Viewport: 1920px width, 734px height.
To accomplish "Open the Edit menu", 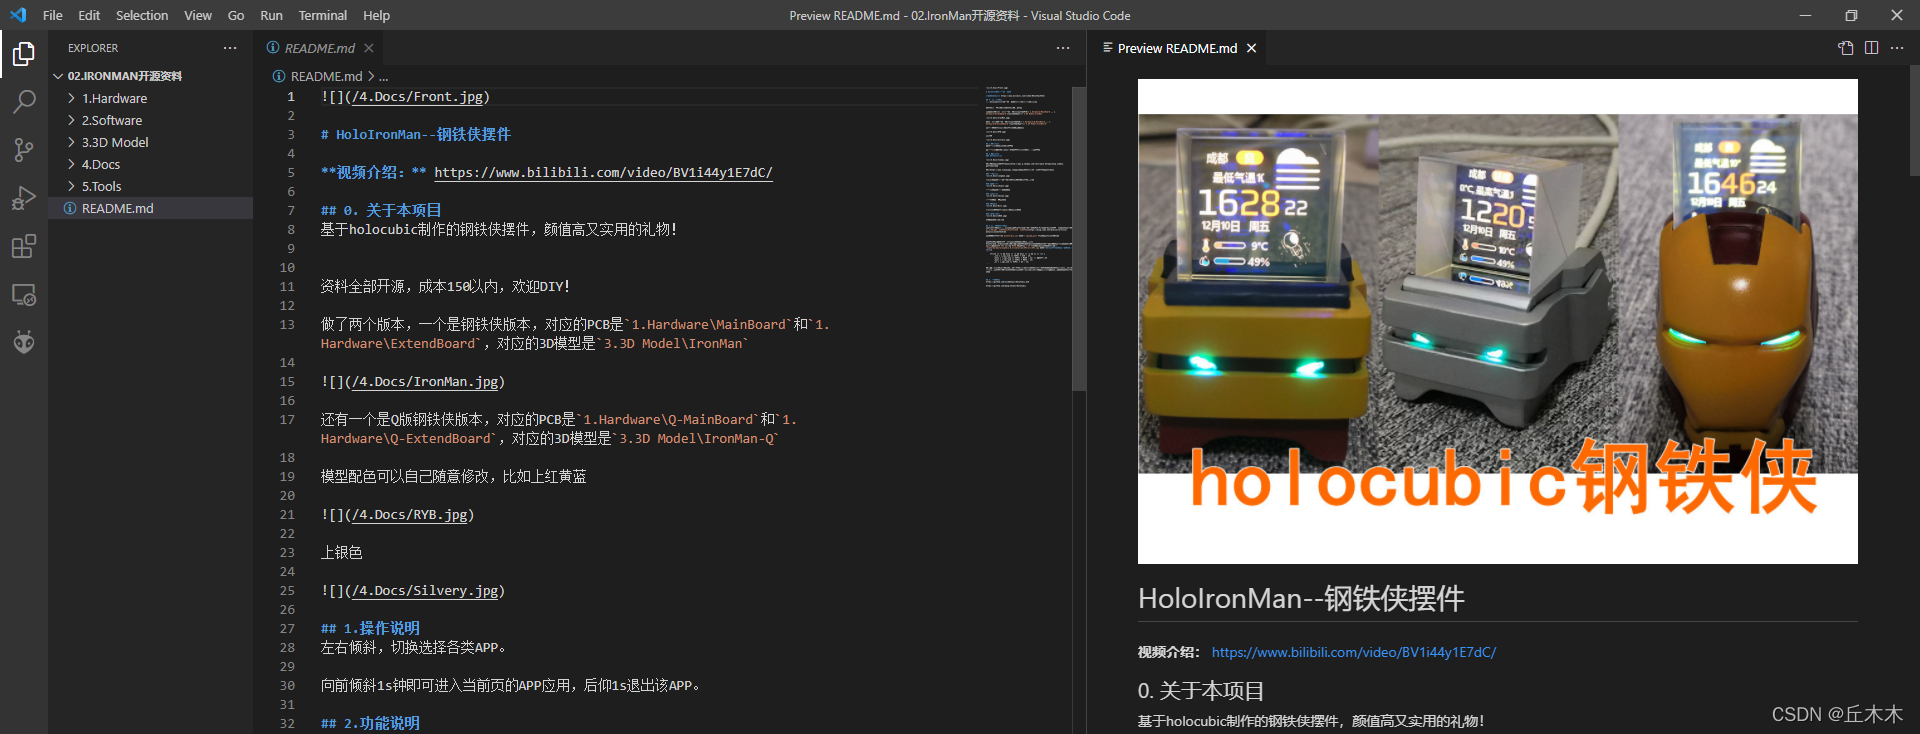I will (89, 15).
